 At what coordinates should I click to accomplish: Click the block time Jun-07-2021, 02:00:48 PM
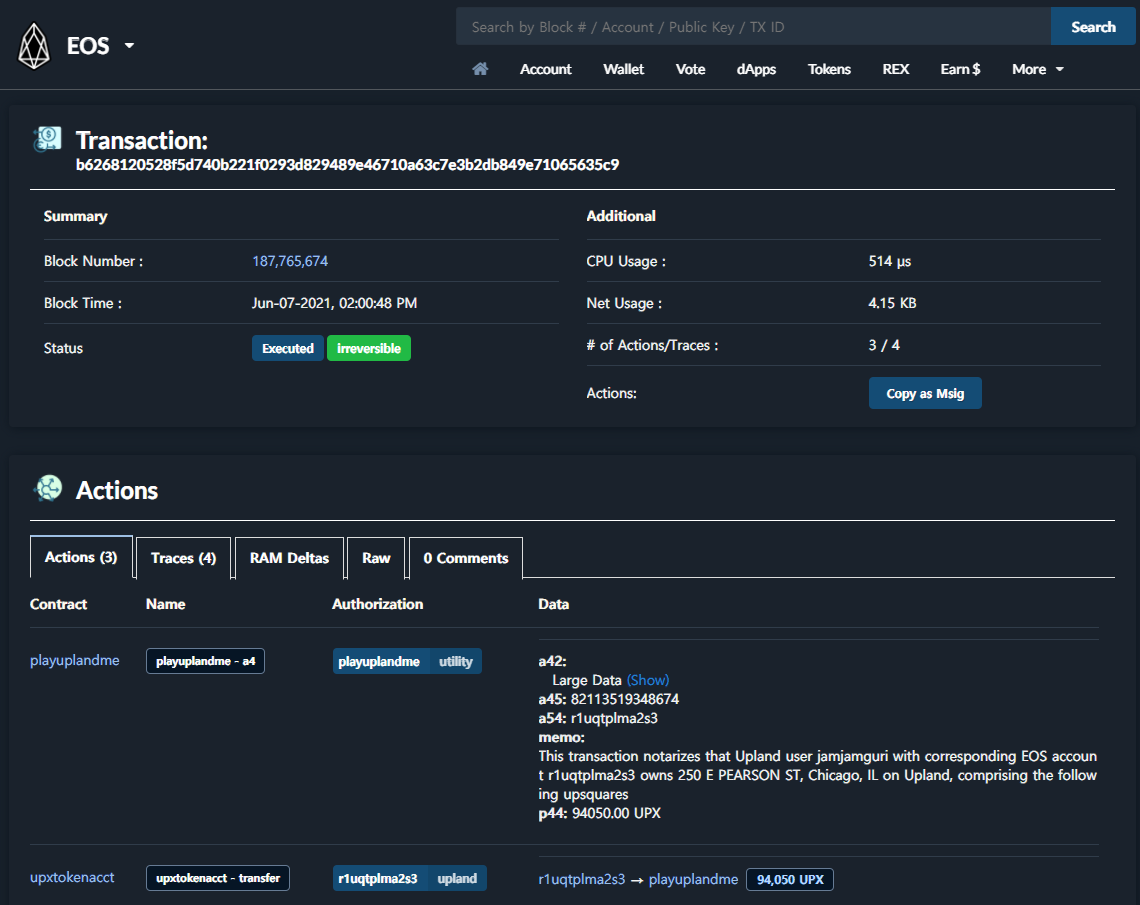pyautogui.click(x=334, y=303)
